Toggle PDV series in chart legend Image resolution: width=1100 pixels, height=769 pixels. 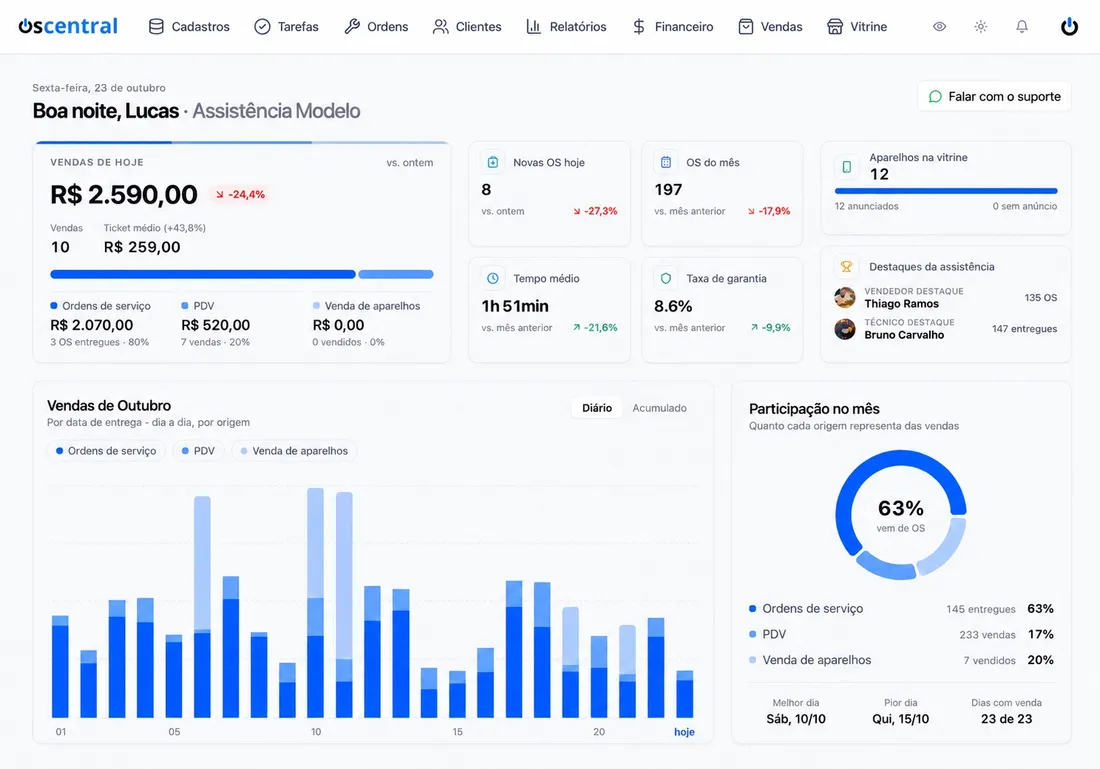pyautogui.click(x=198, y=450)
